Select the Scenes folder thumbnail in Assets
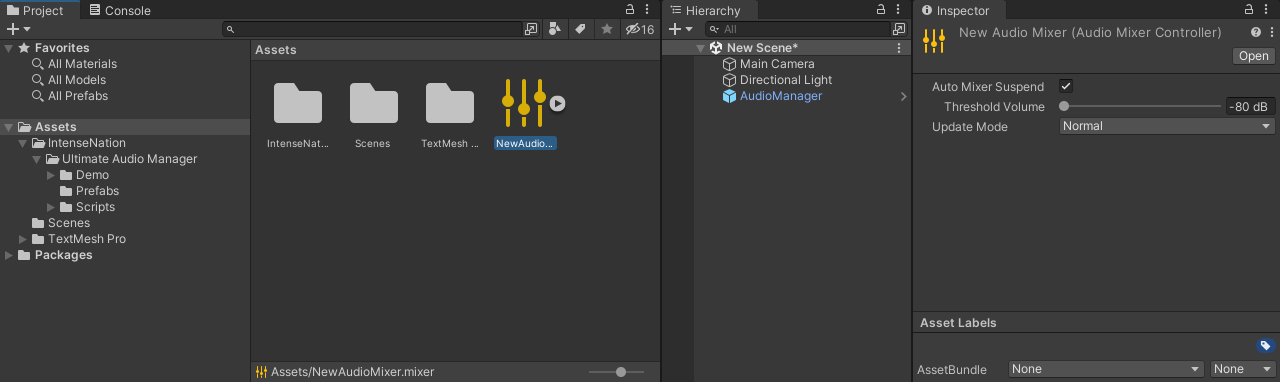The width and height of the screenshot is (1280, 382). click(374, 103)
